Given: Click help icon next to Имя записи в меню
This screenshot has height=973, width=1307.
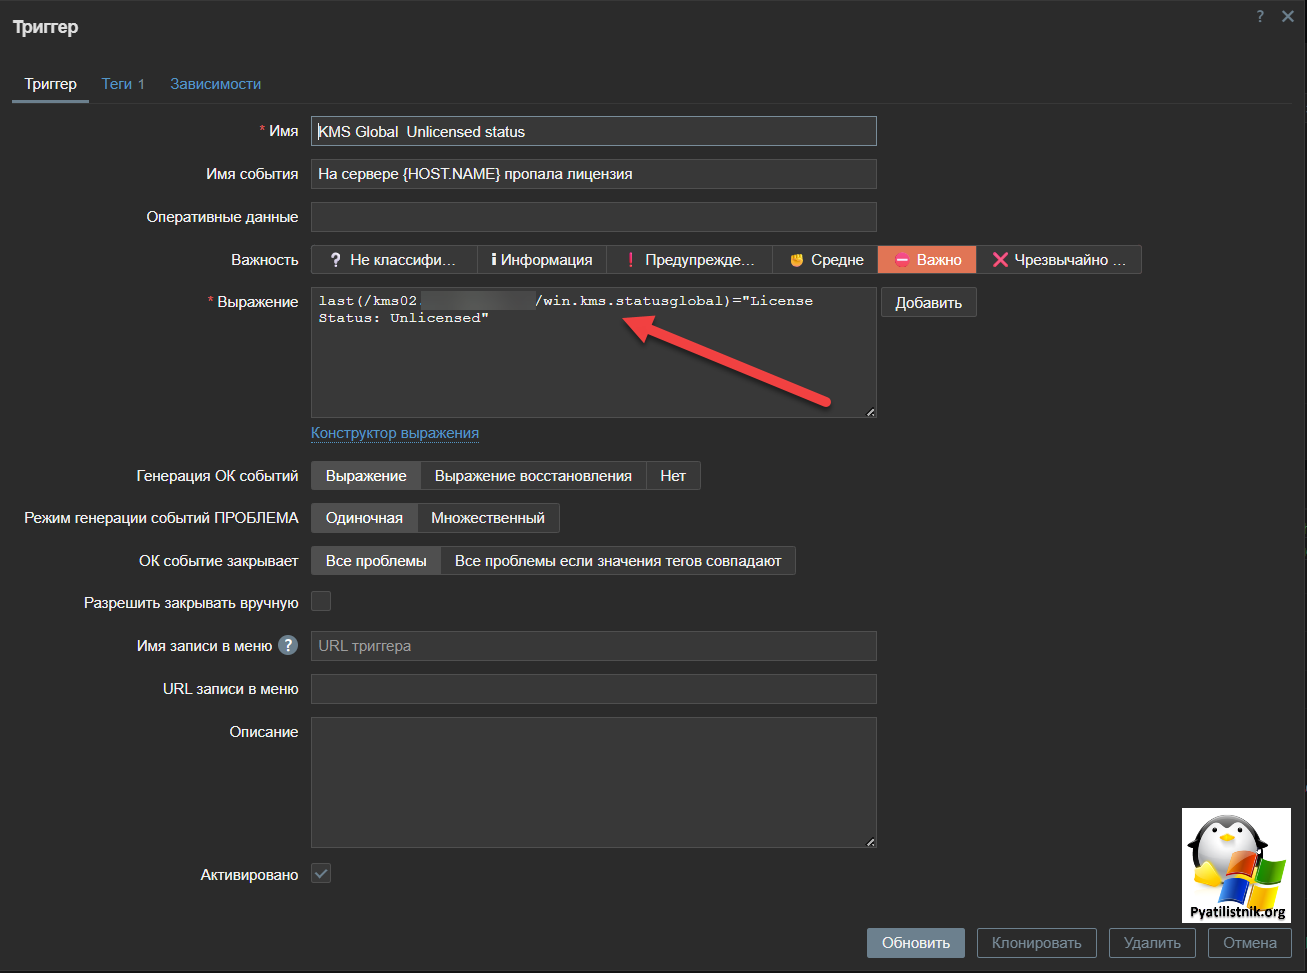Looking at the screenshot, I should pos(288,645).
